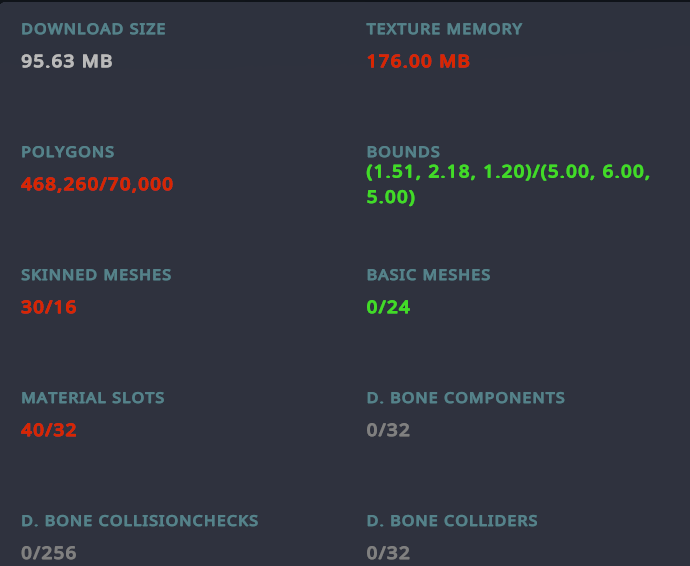This screenshot has width=690, height=566.
Task: Select the red 30/16 skinned meshes value
Action: pos(49,307)
